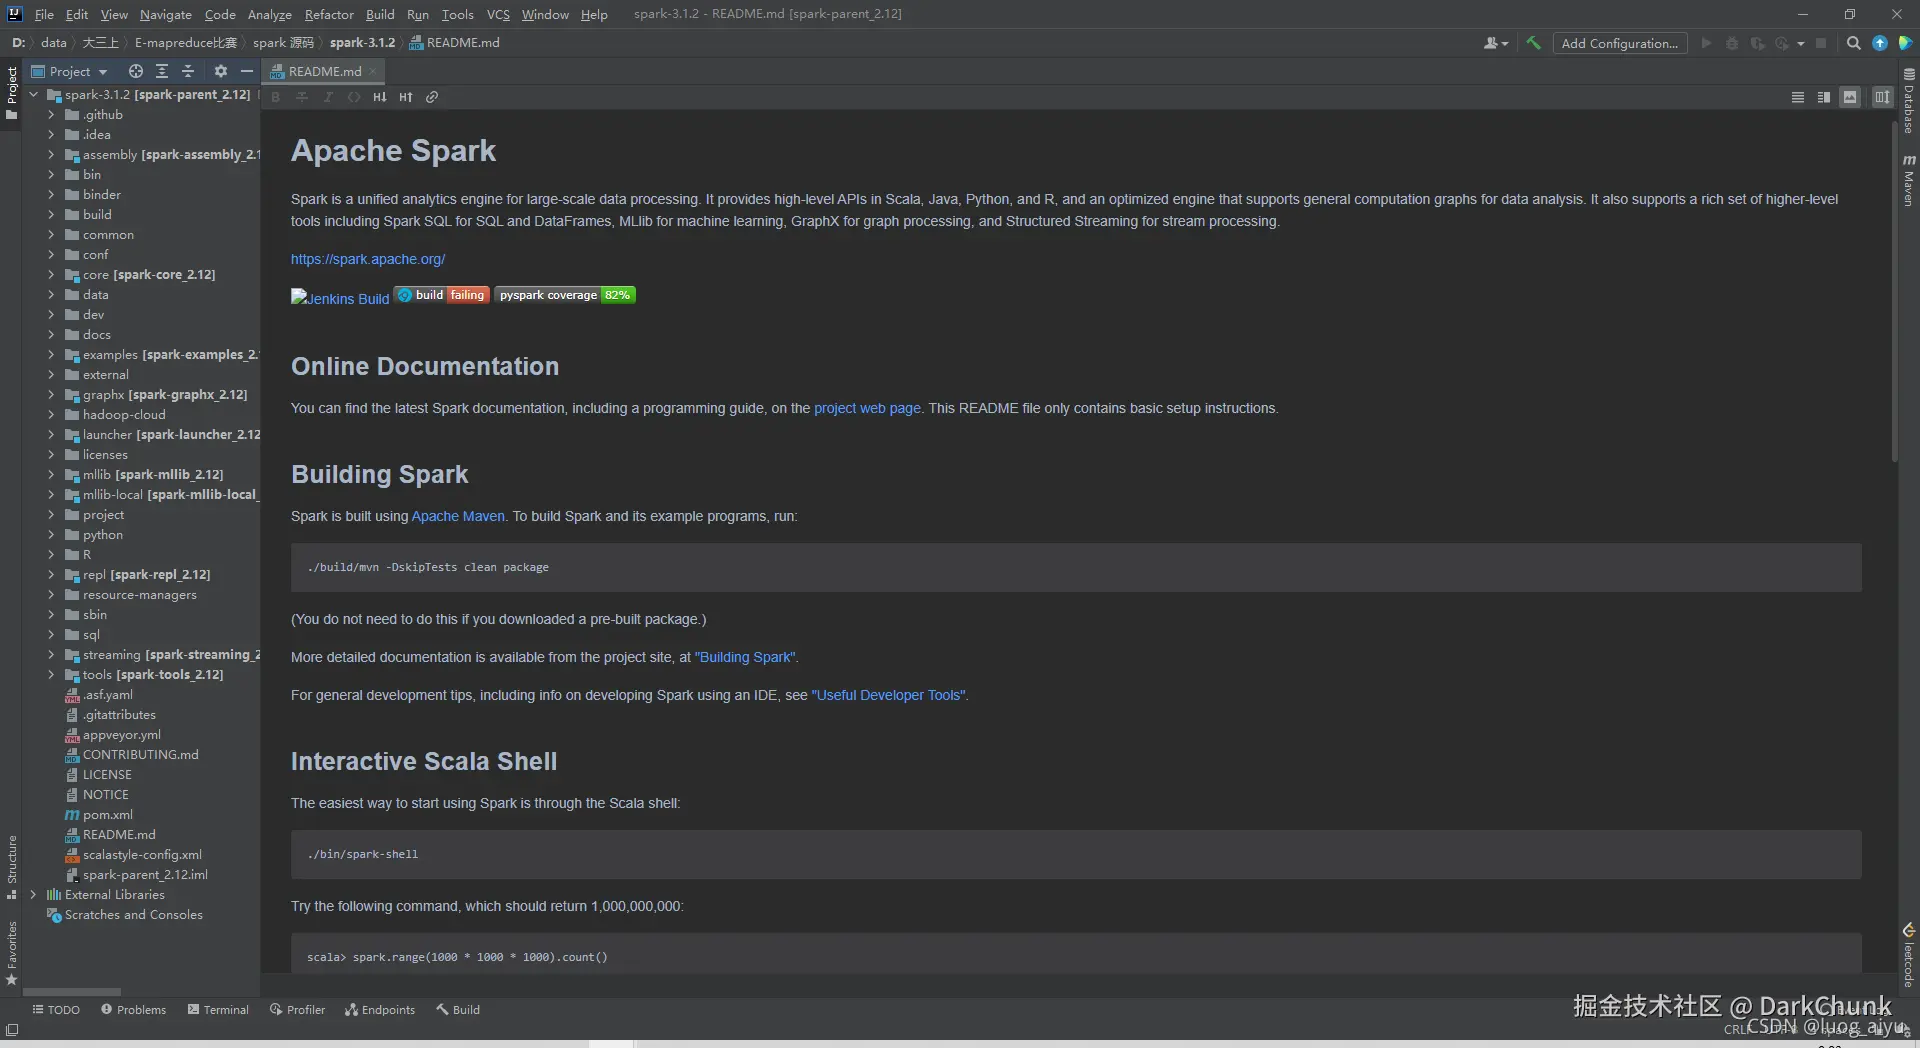Screen dimensions: 1920x1048
Task: Click the Bold formatting icon in markdown toolbar
Action: 276,97
